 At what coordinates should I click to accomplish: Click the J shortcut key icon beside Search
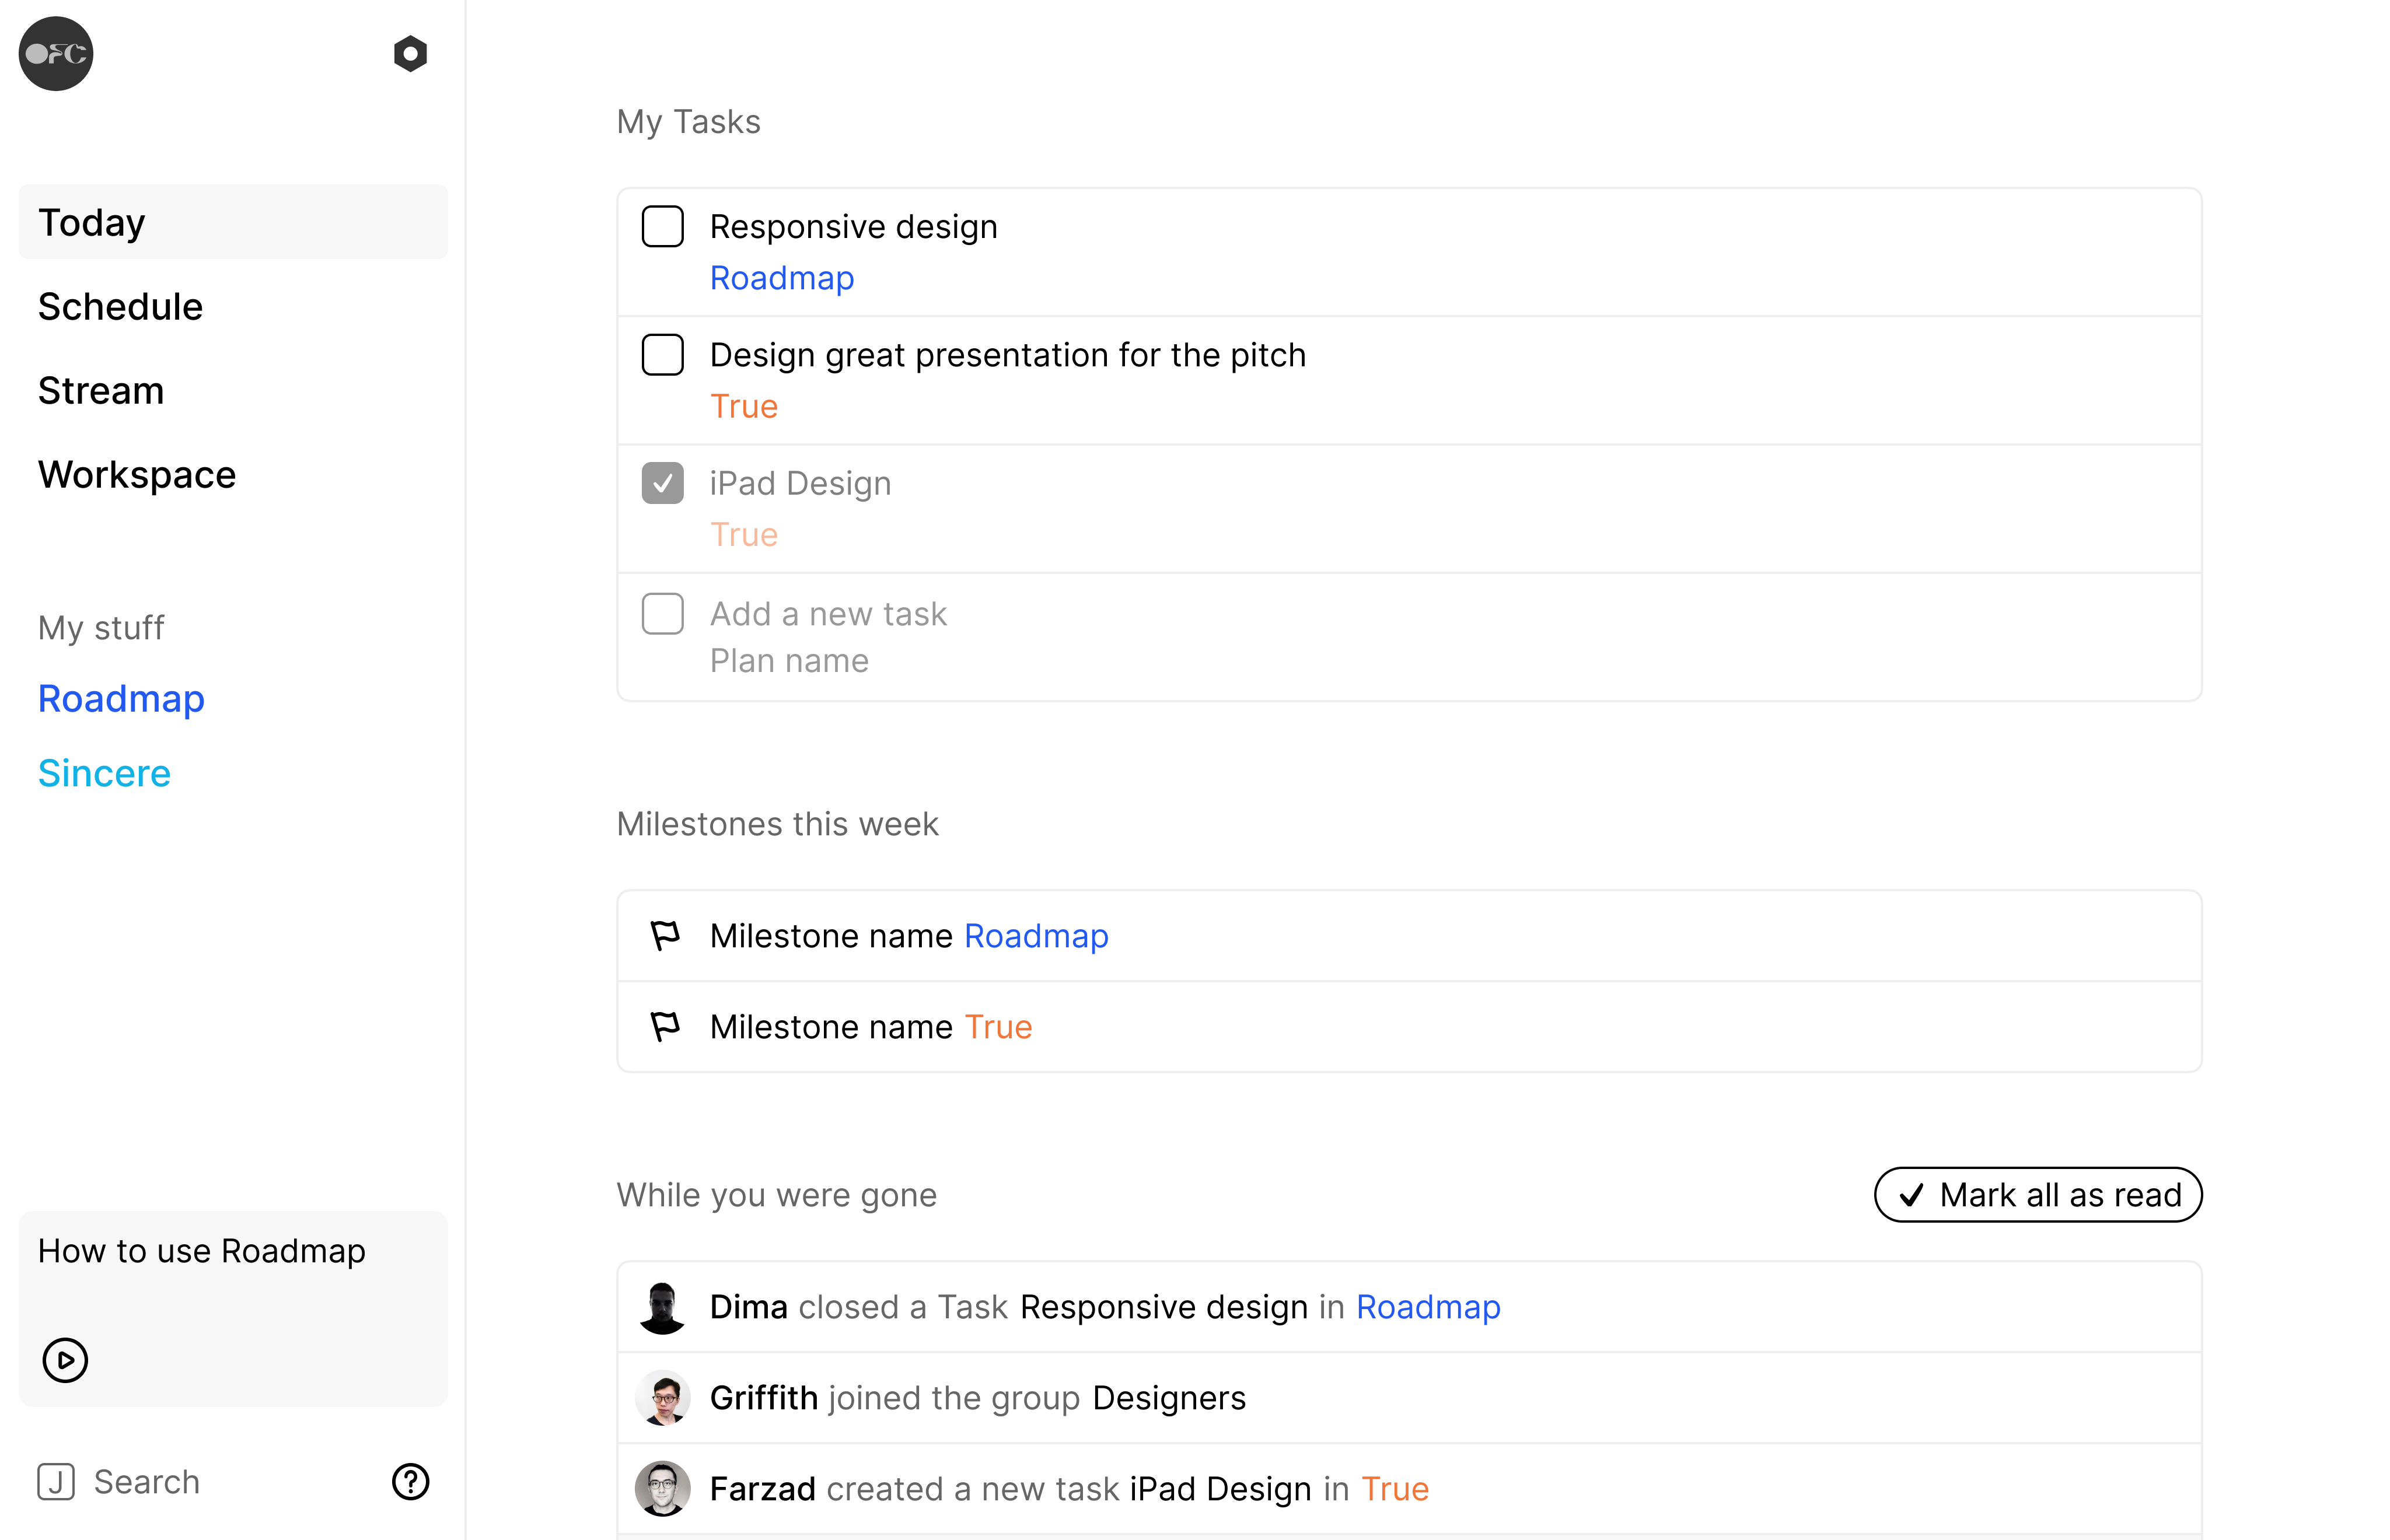click(x=56, y=1482)
